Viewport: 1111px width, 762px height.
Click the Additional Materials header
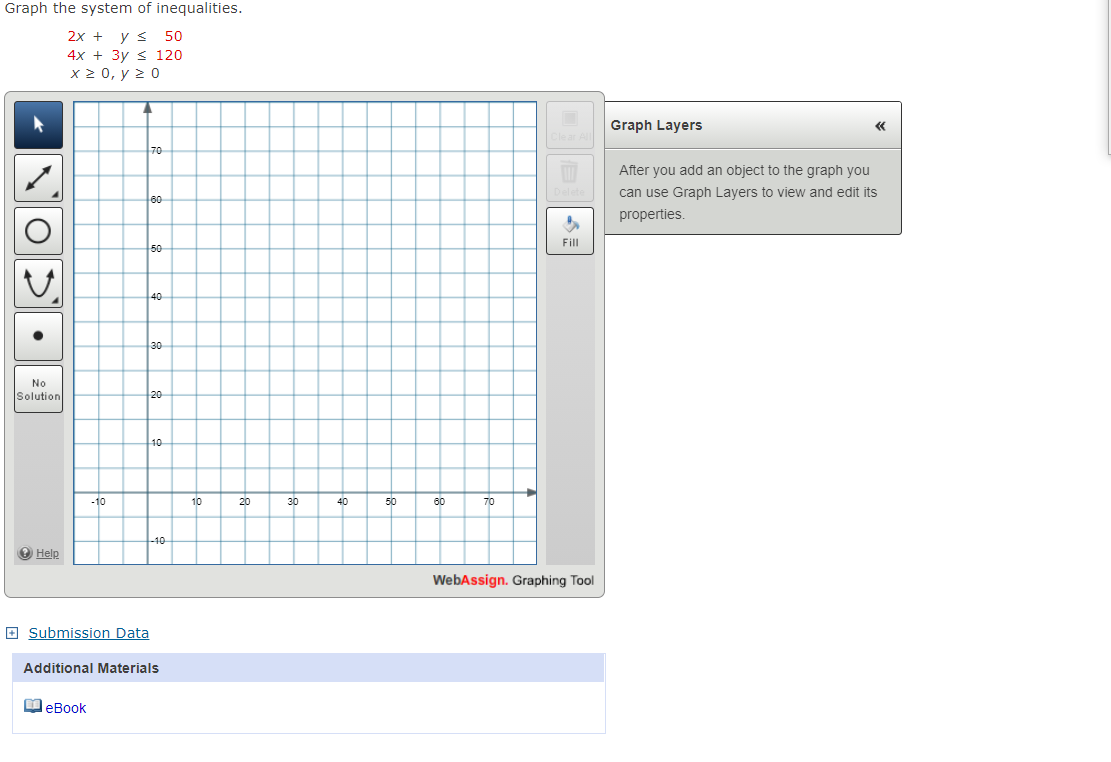91,667
